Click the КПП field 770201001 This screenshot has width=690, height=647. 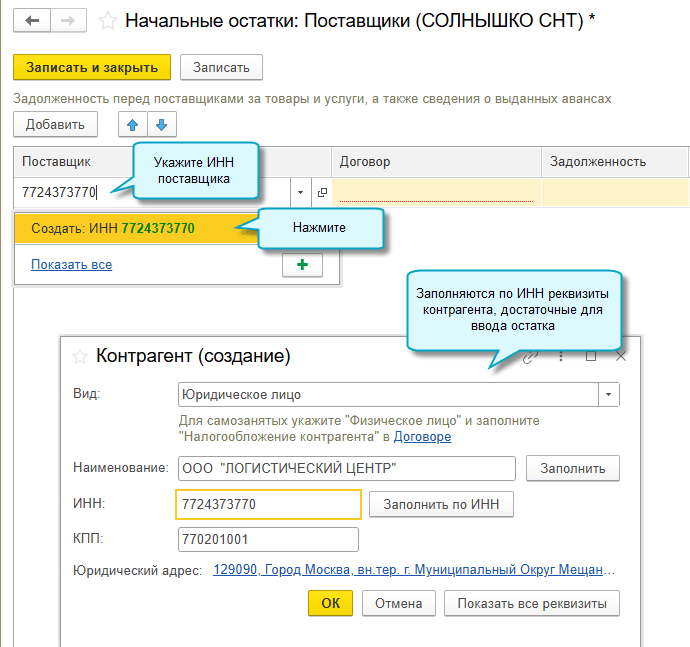point(268,540)
